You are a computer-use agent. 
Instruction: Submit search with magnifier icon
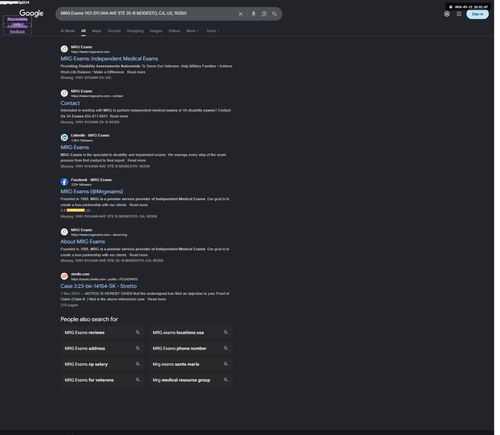tap(274, 14)
